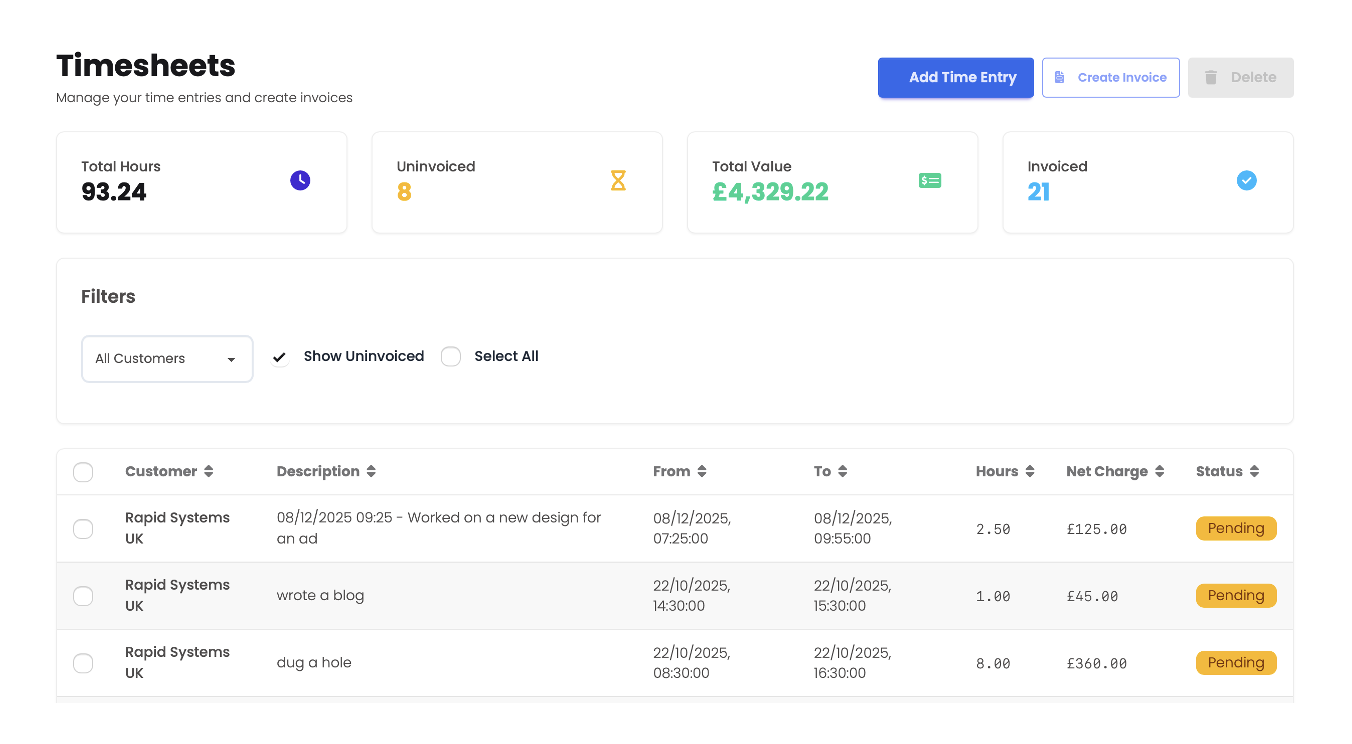Open the 'Worked on a new design' entry row
Viewport: 1352px width, 744px height.
pyautogui.click(x=439, y=528)
